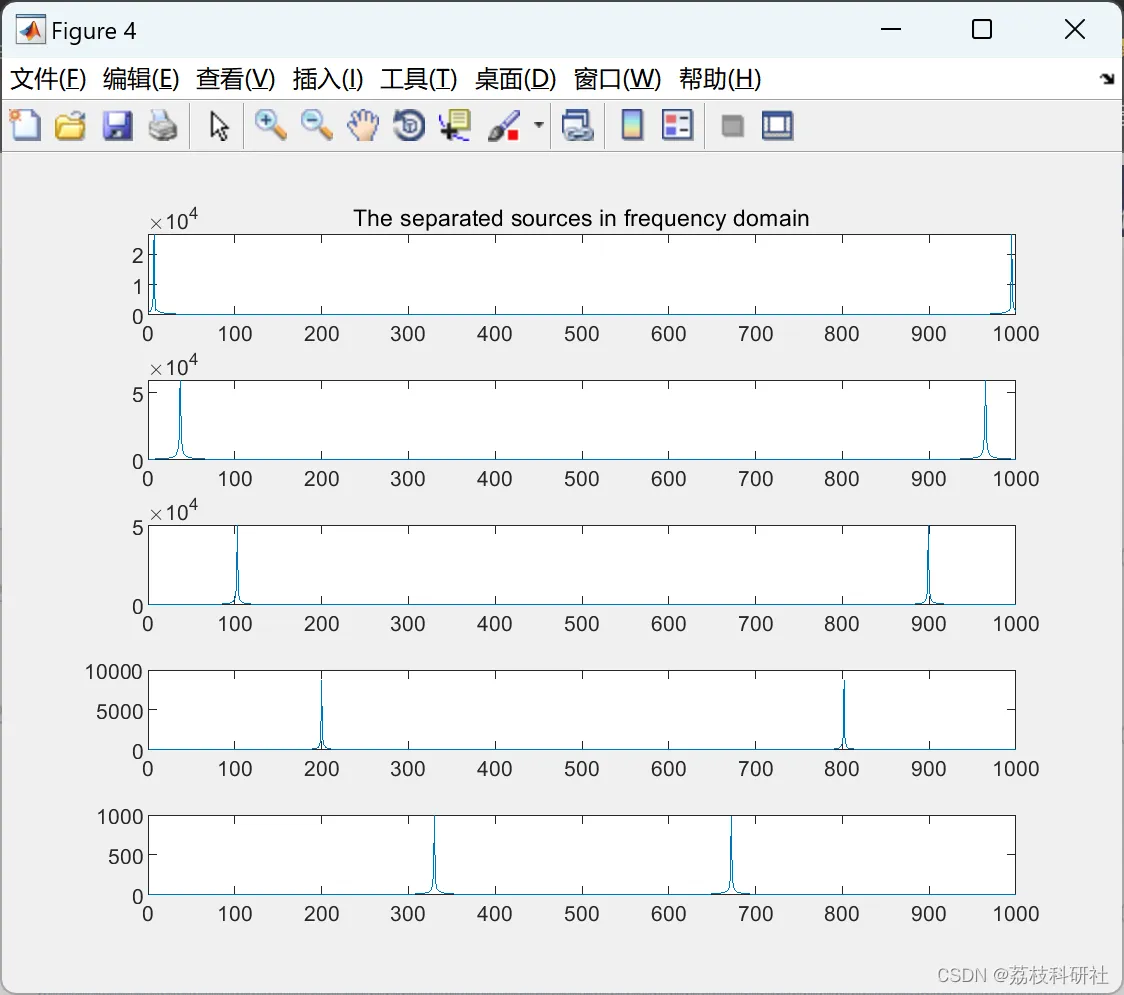Print the figure with the printer icon
Screen dimensions: 1124x995
(x=163, y=125)
